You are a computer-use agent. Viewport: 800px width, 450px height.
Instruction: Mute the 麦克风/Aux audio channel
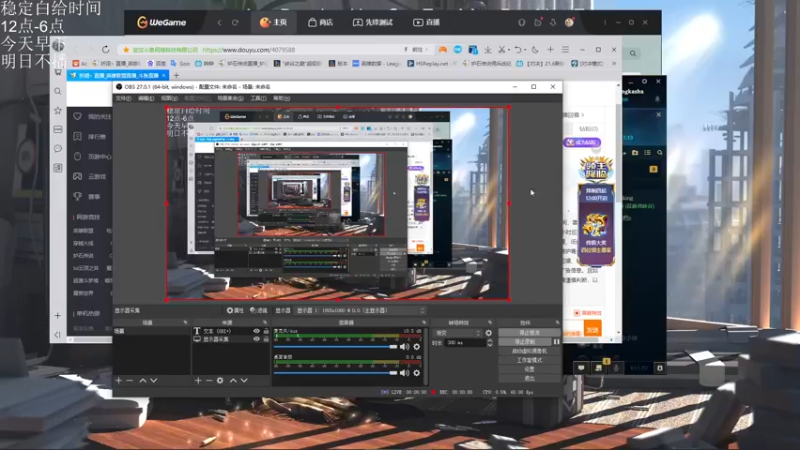[x=405, y=347]
